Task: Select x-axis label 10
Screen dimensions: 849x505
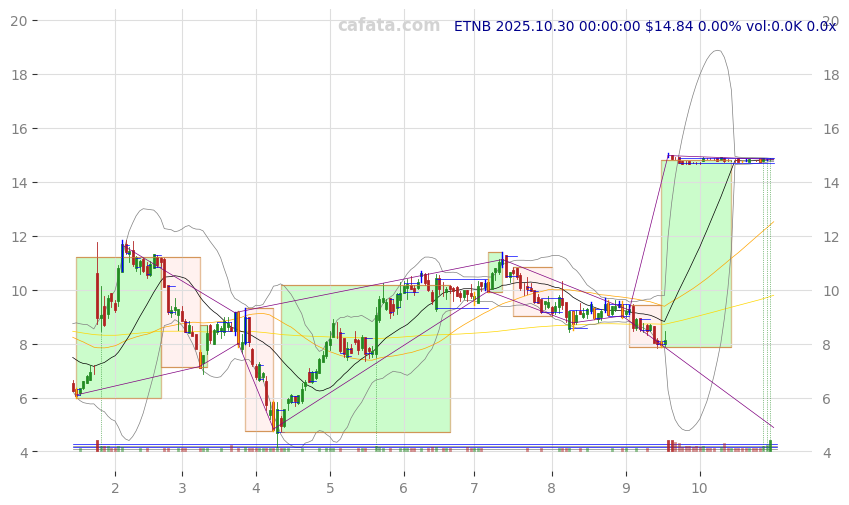Action: [x=699, y=488]
